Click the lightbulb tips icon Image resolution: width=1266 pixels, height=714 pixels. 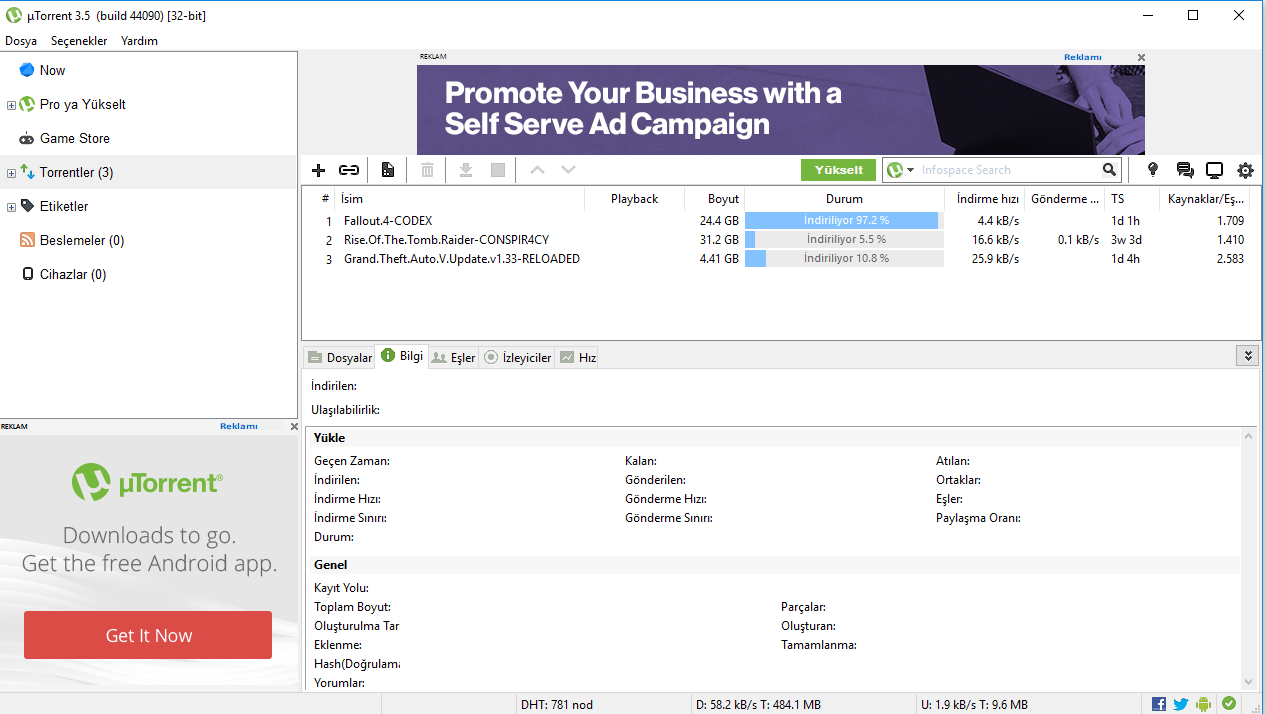tap(1153, 170)
